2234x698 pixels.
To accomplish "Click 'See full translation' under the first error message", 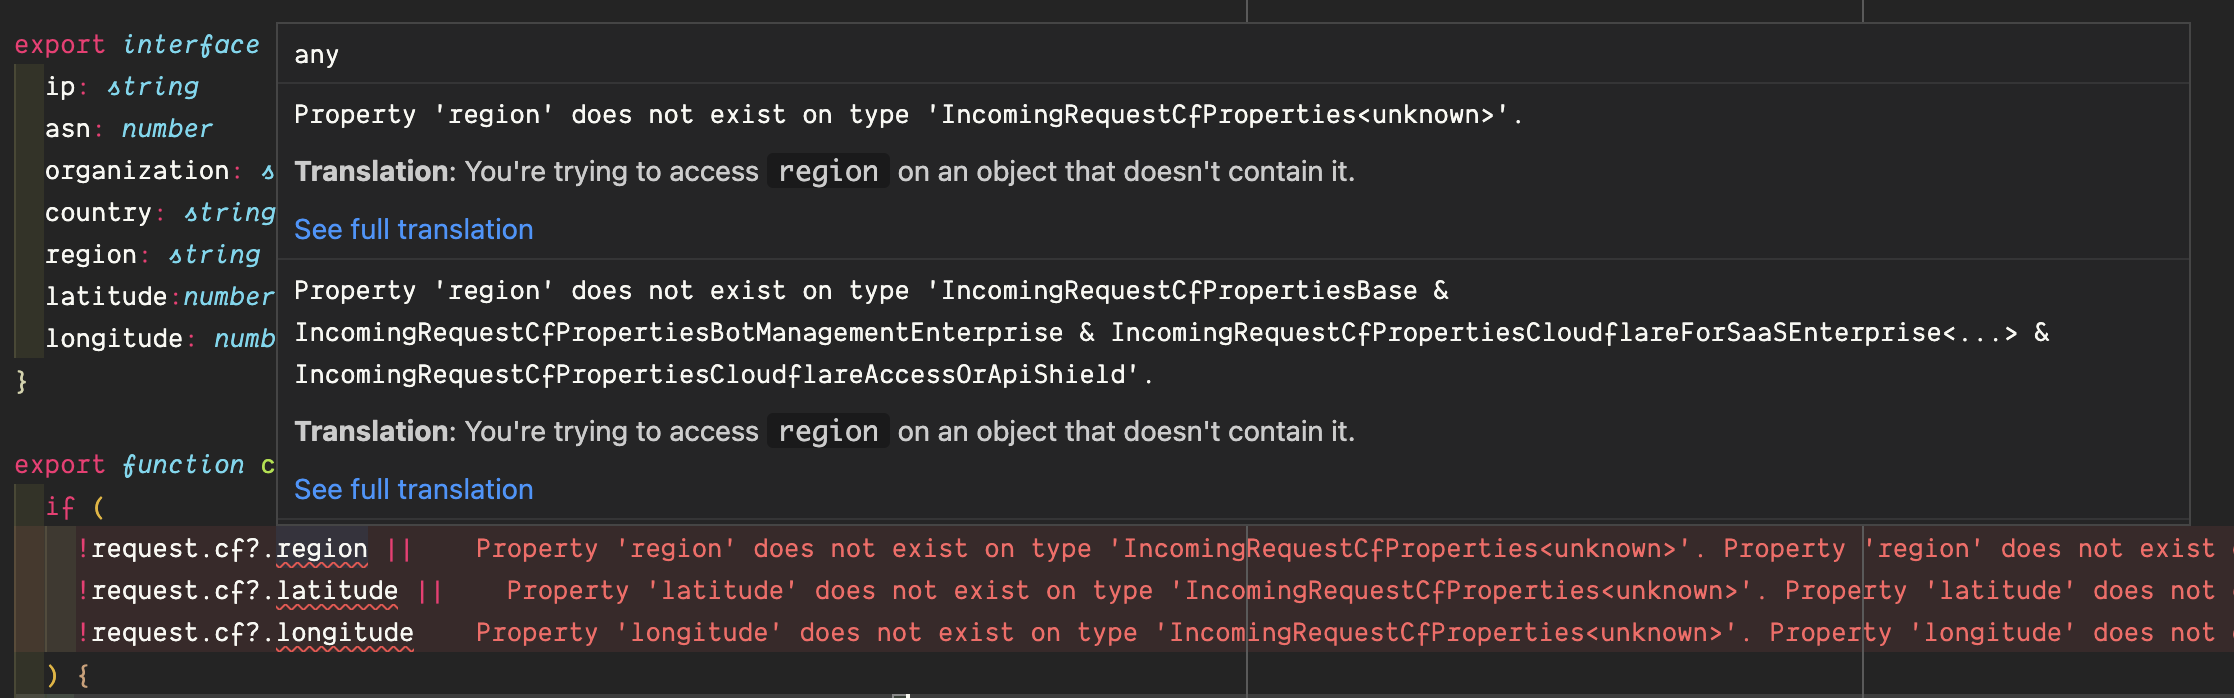I will point(413,229).
